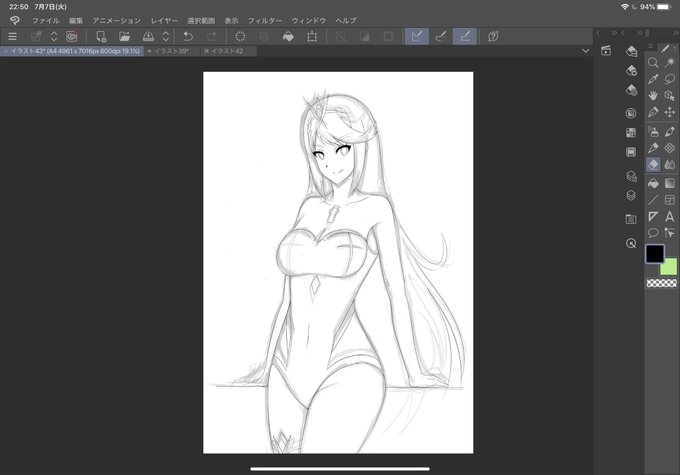Click the Fill bucket in command bar
This screenshot has height=475, width=680.
(288, 36)
